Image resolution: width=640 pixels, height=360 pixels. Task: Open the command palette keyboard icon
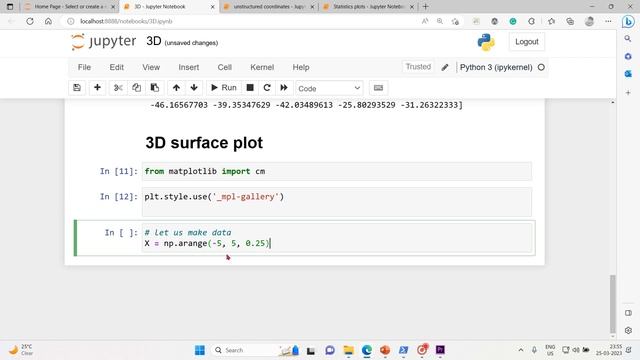coord(378,88)
